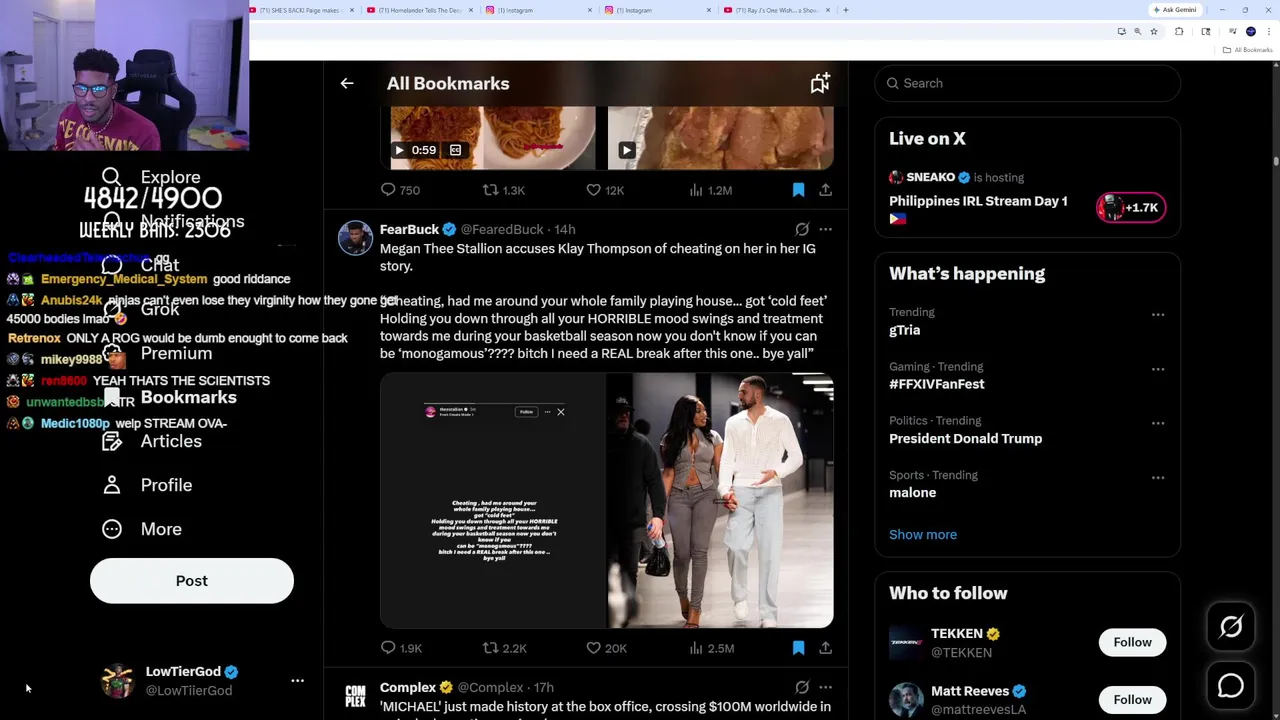Open the photo of the couple walking

pos(721,501)
